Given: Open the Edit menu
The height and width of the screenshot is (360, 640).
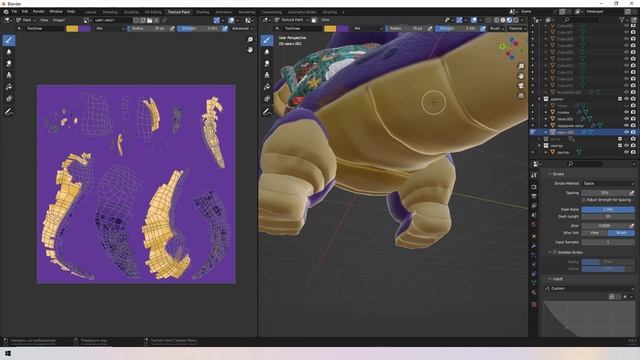Looking at the screenshot, I should point(25,11).
